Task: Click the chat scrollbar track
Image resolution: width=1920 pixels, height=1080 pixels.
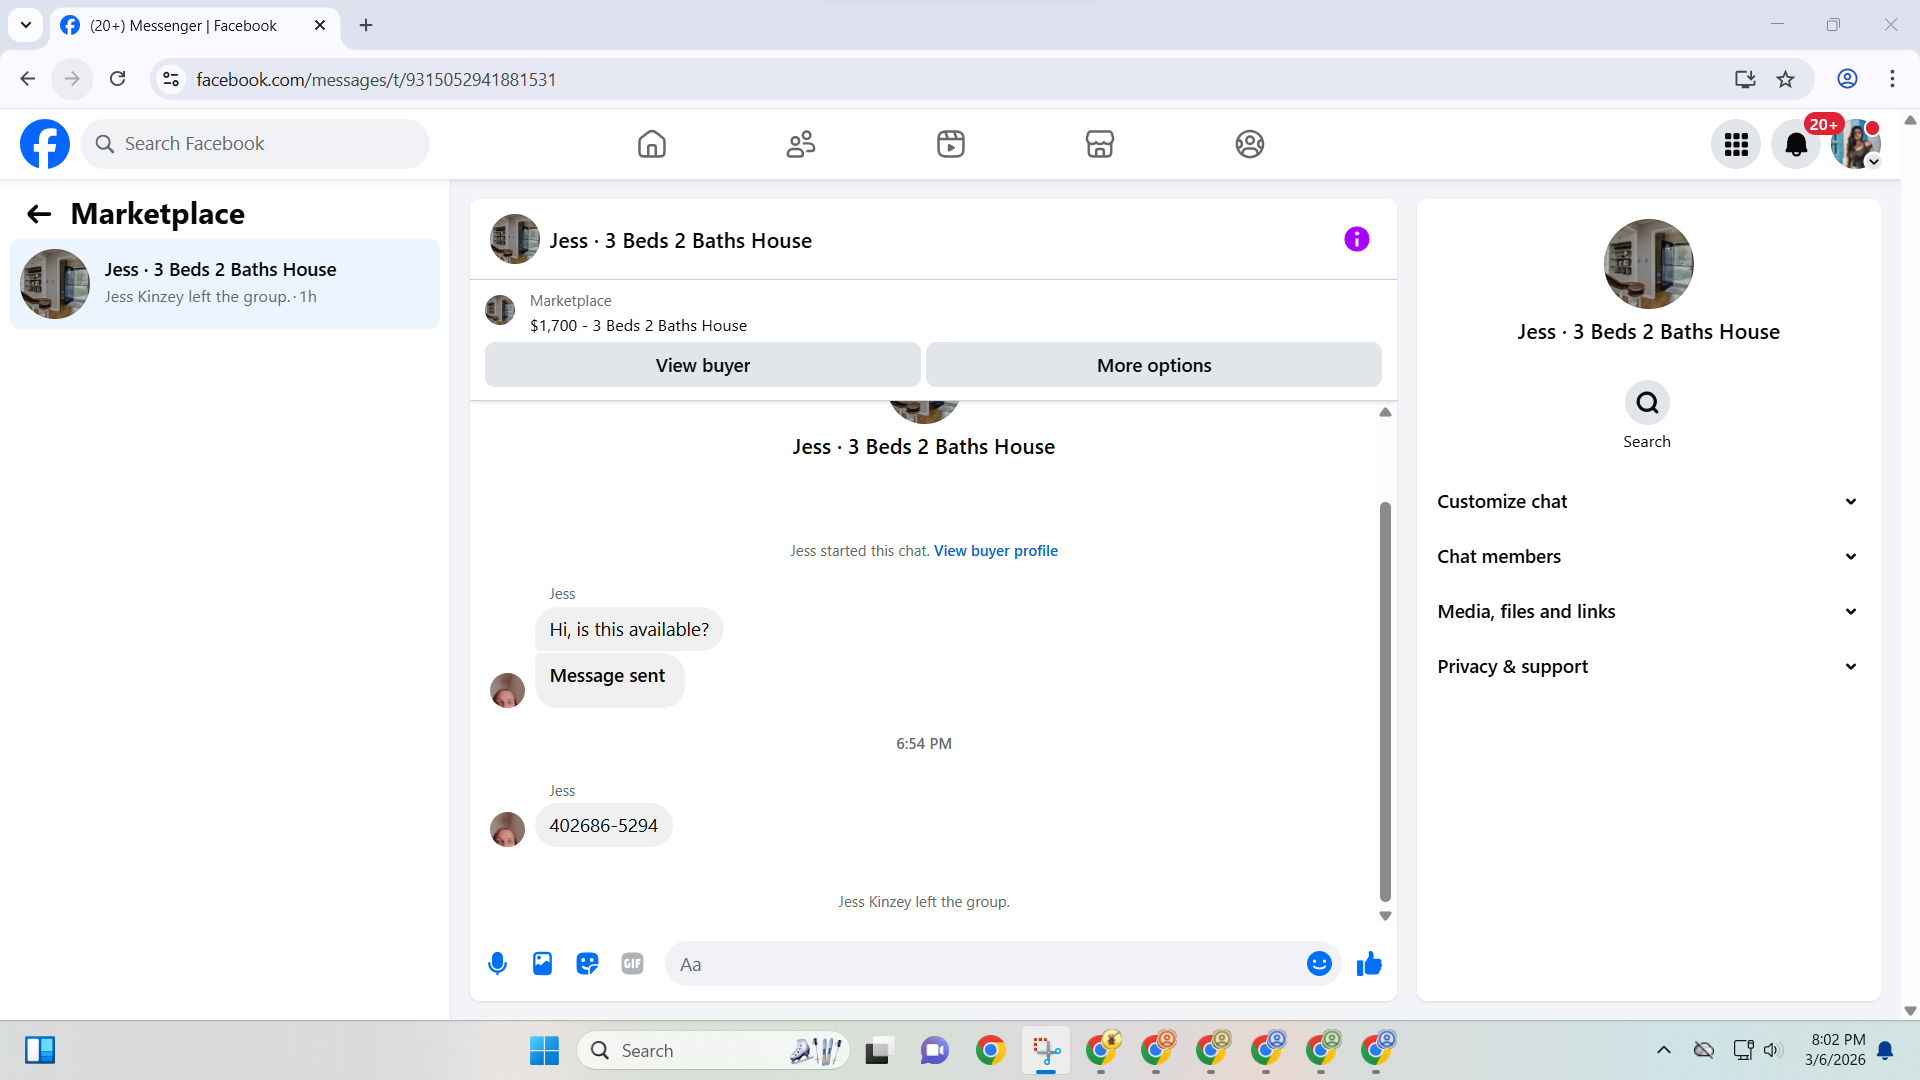Action: pos(1385,460)
